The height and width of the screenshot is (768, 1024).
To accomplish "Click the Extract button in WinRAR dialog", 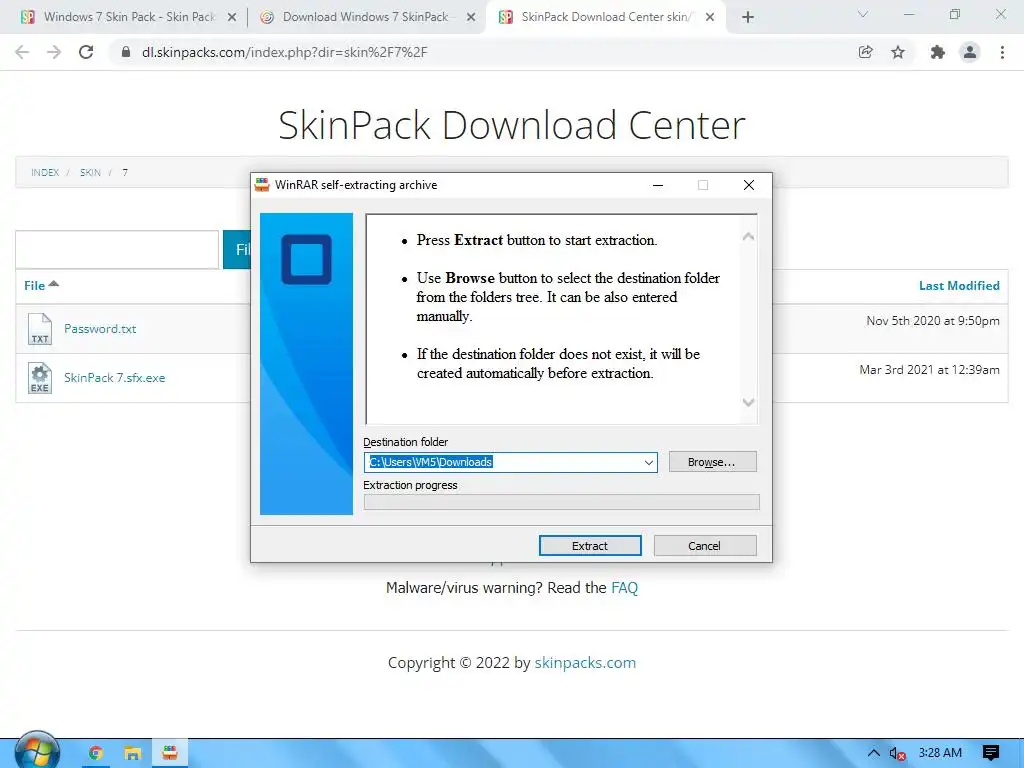I will click(590, 545).
